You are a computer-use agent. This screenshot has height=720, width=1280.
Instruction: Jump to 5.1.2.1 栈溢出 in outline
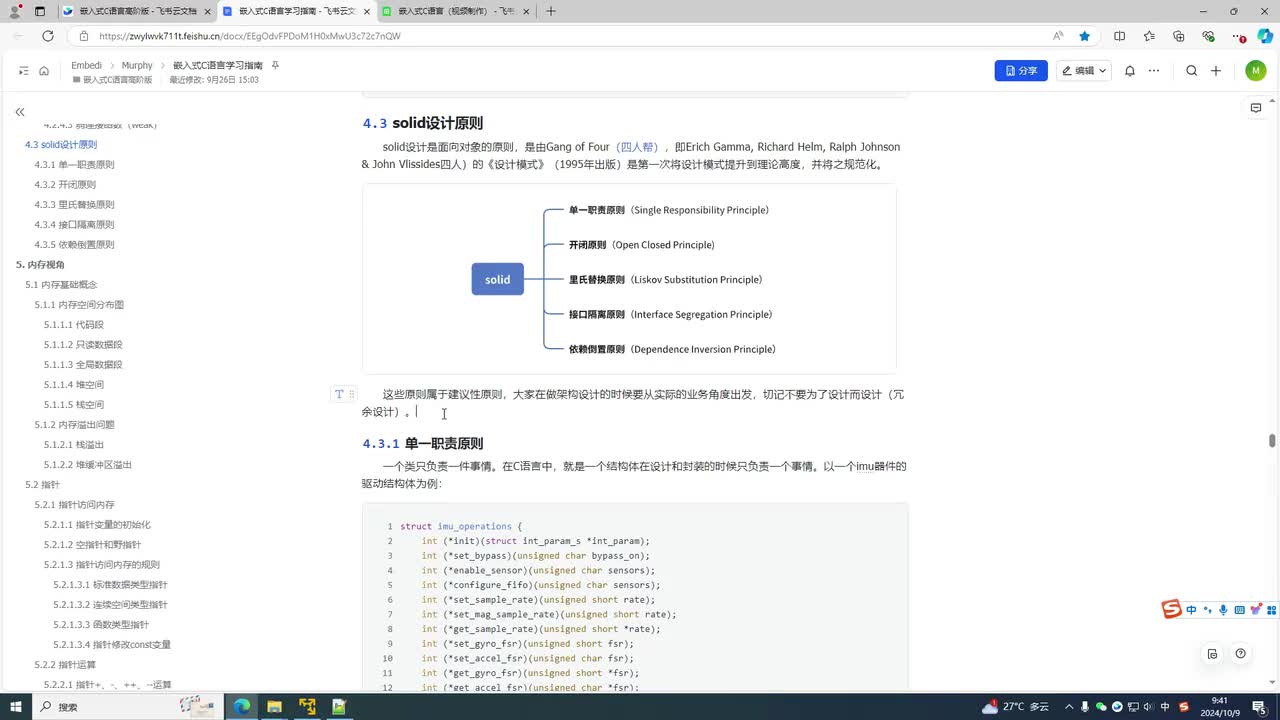click(x=73, y=445)
